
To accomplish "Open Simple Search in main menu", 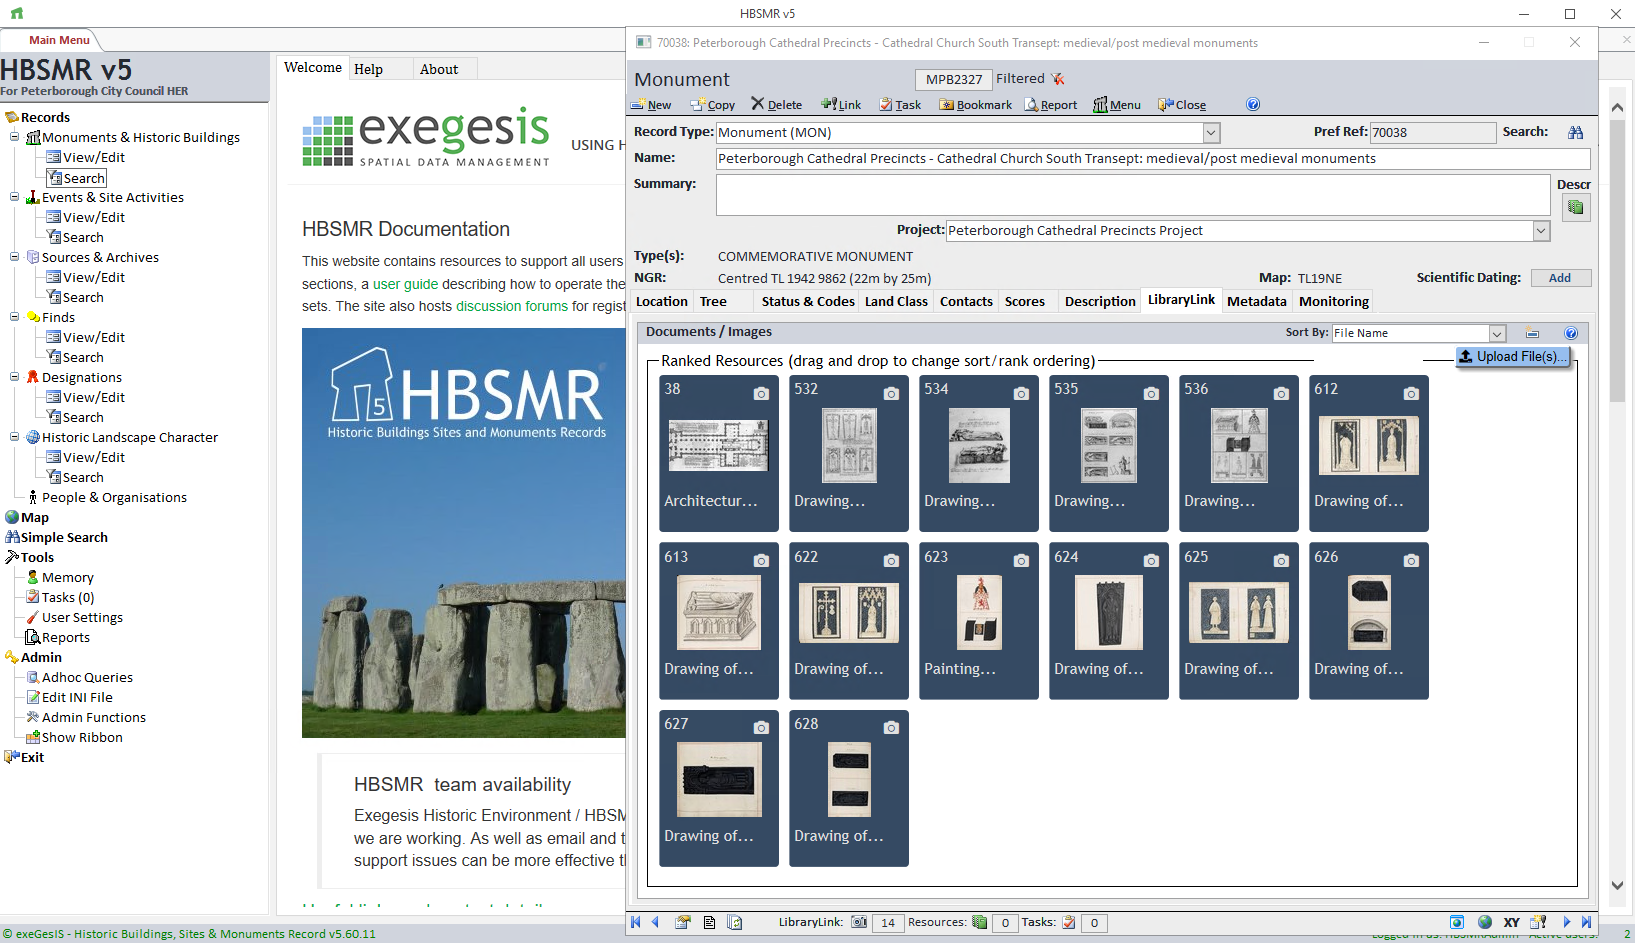I will tap(56, 537).
